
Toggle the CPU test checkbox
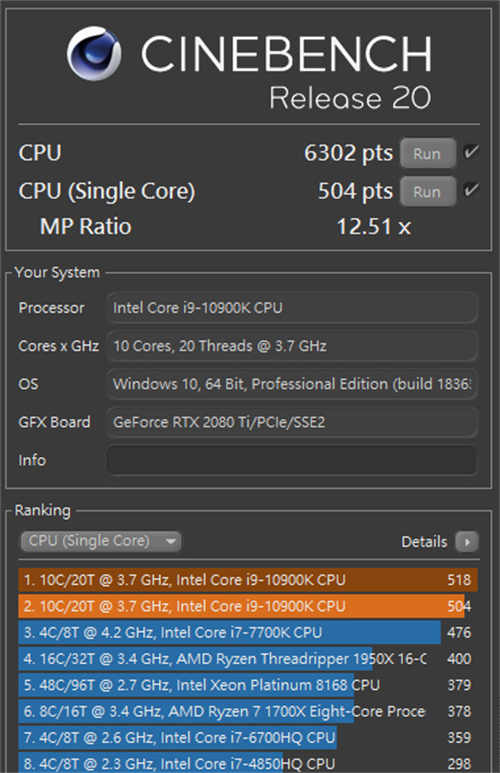471,152
